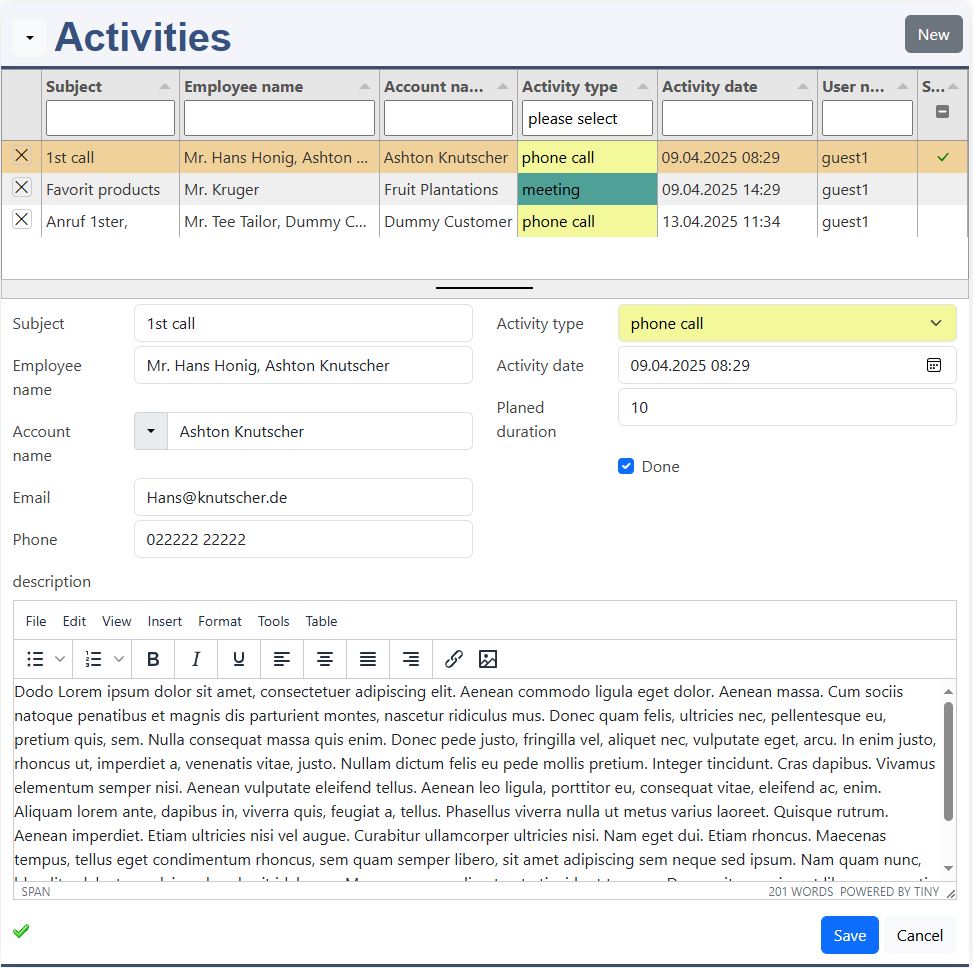
Task: Toggle bold formatting in description editor
Action: 153,659
